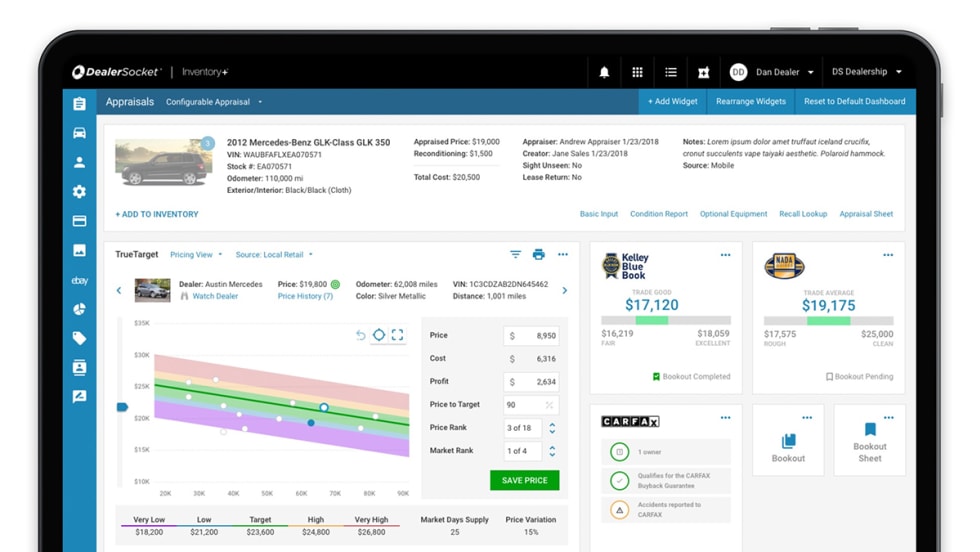Click the print icon in TrueTarget panel
The height and width of the screenshot is (552, 980).
(x=539, y=255)
